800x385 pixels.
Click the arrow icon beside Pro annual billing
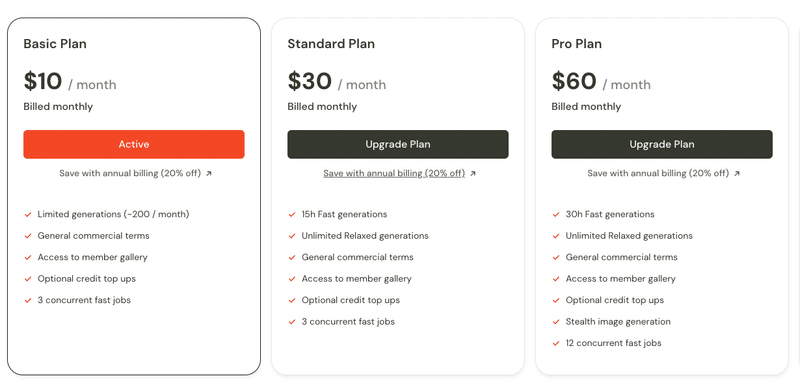[x=737, y=174]
